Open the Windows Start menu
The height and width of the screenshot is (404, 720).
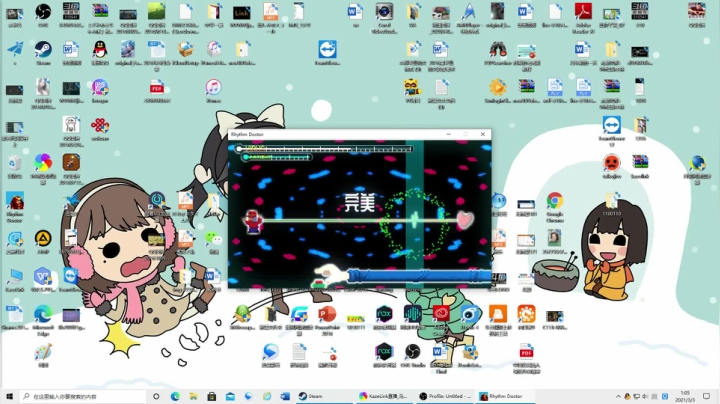click(9, 396)
